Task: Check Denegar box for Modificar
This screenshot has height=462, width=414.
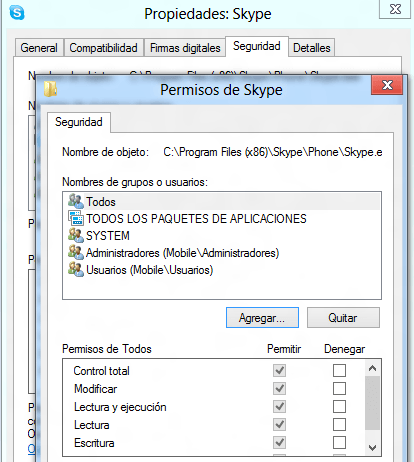Action: click(x=339, y=388)
